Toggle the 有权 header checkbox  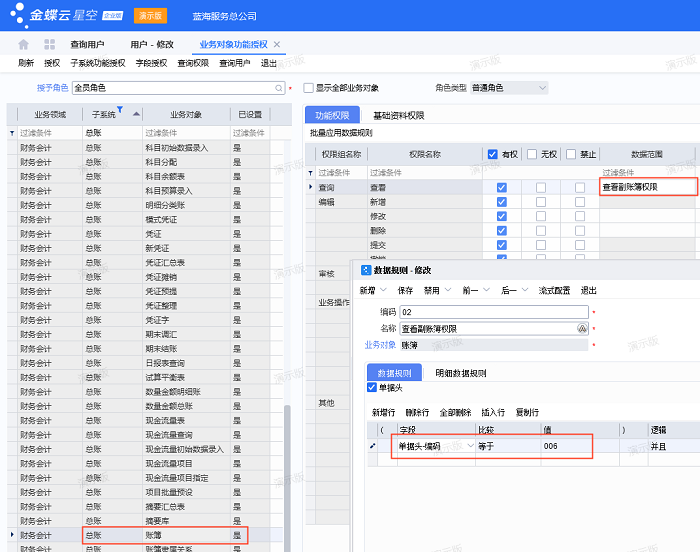point(492,154)
